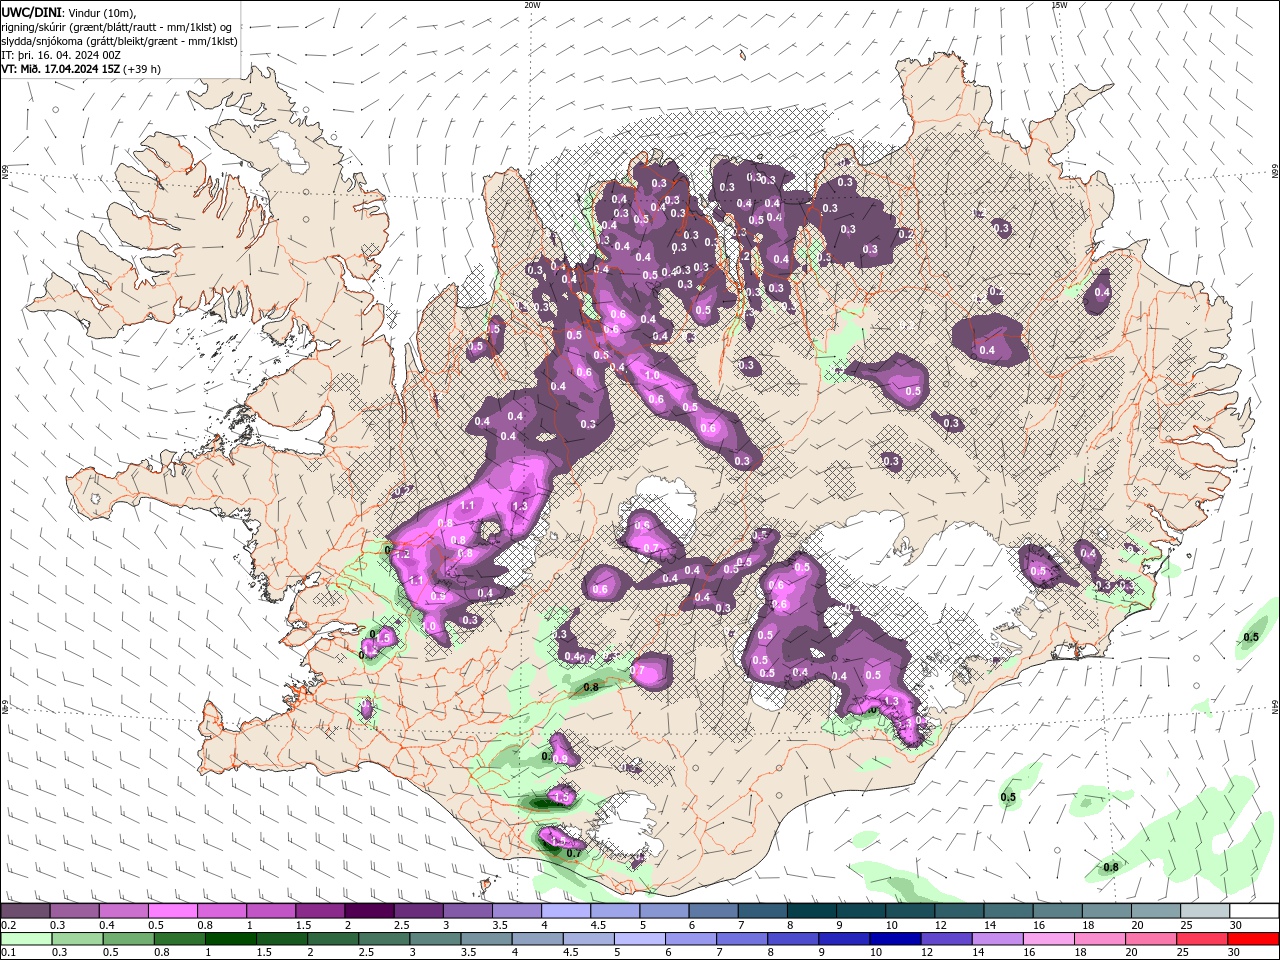Choose the bright red swatch labeled 30 in the bottom row
Screen dimensions: 1280x960
(x=1252, y=939)
